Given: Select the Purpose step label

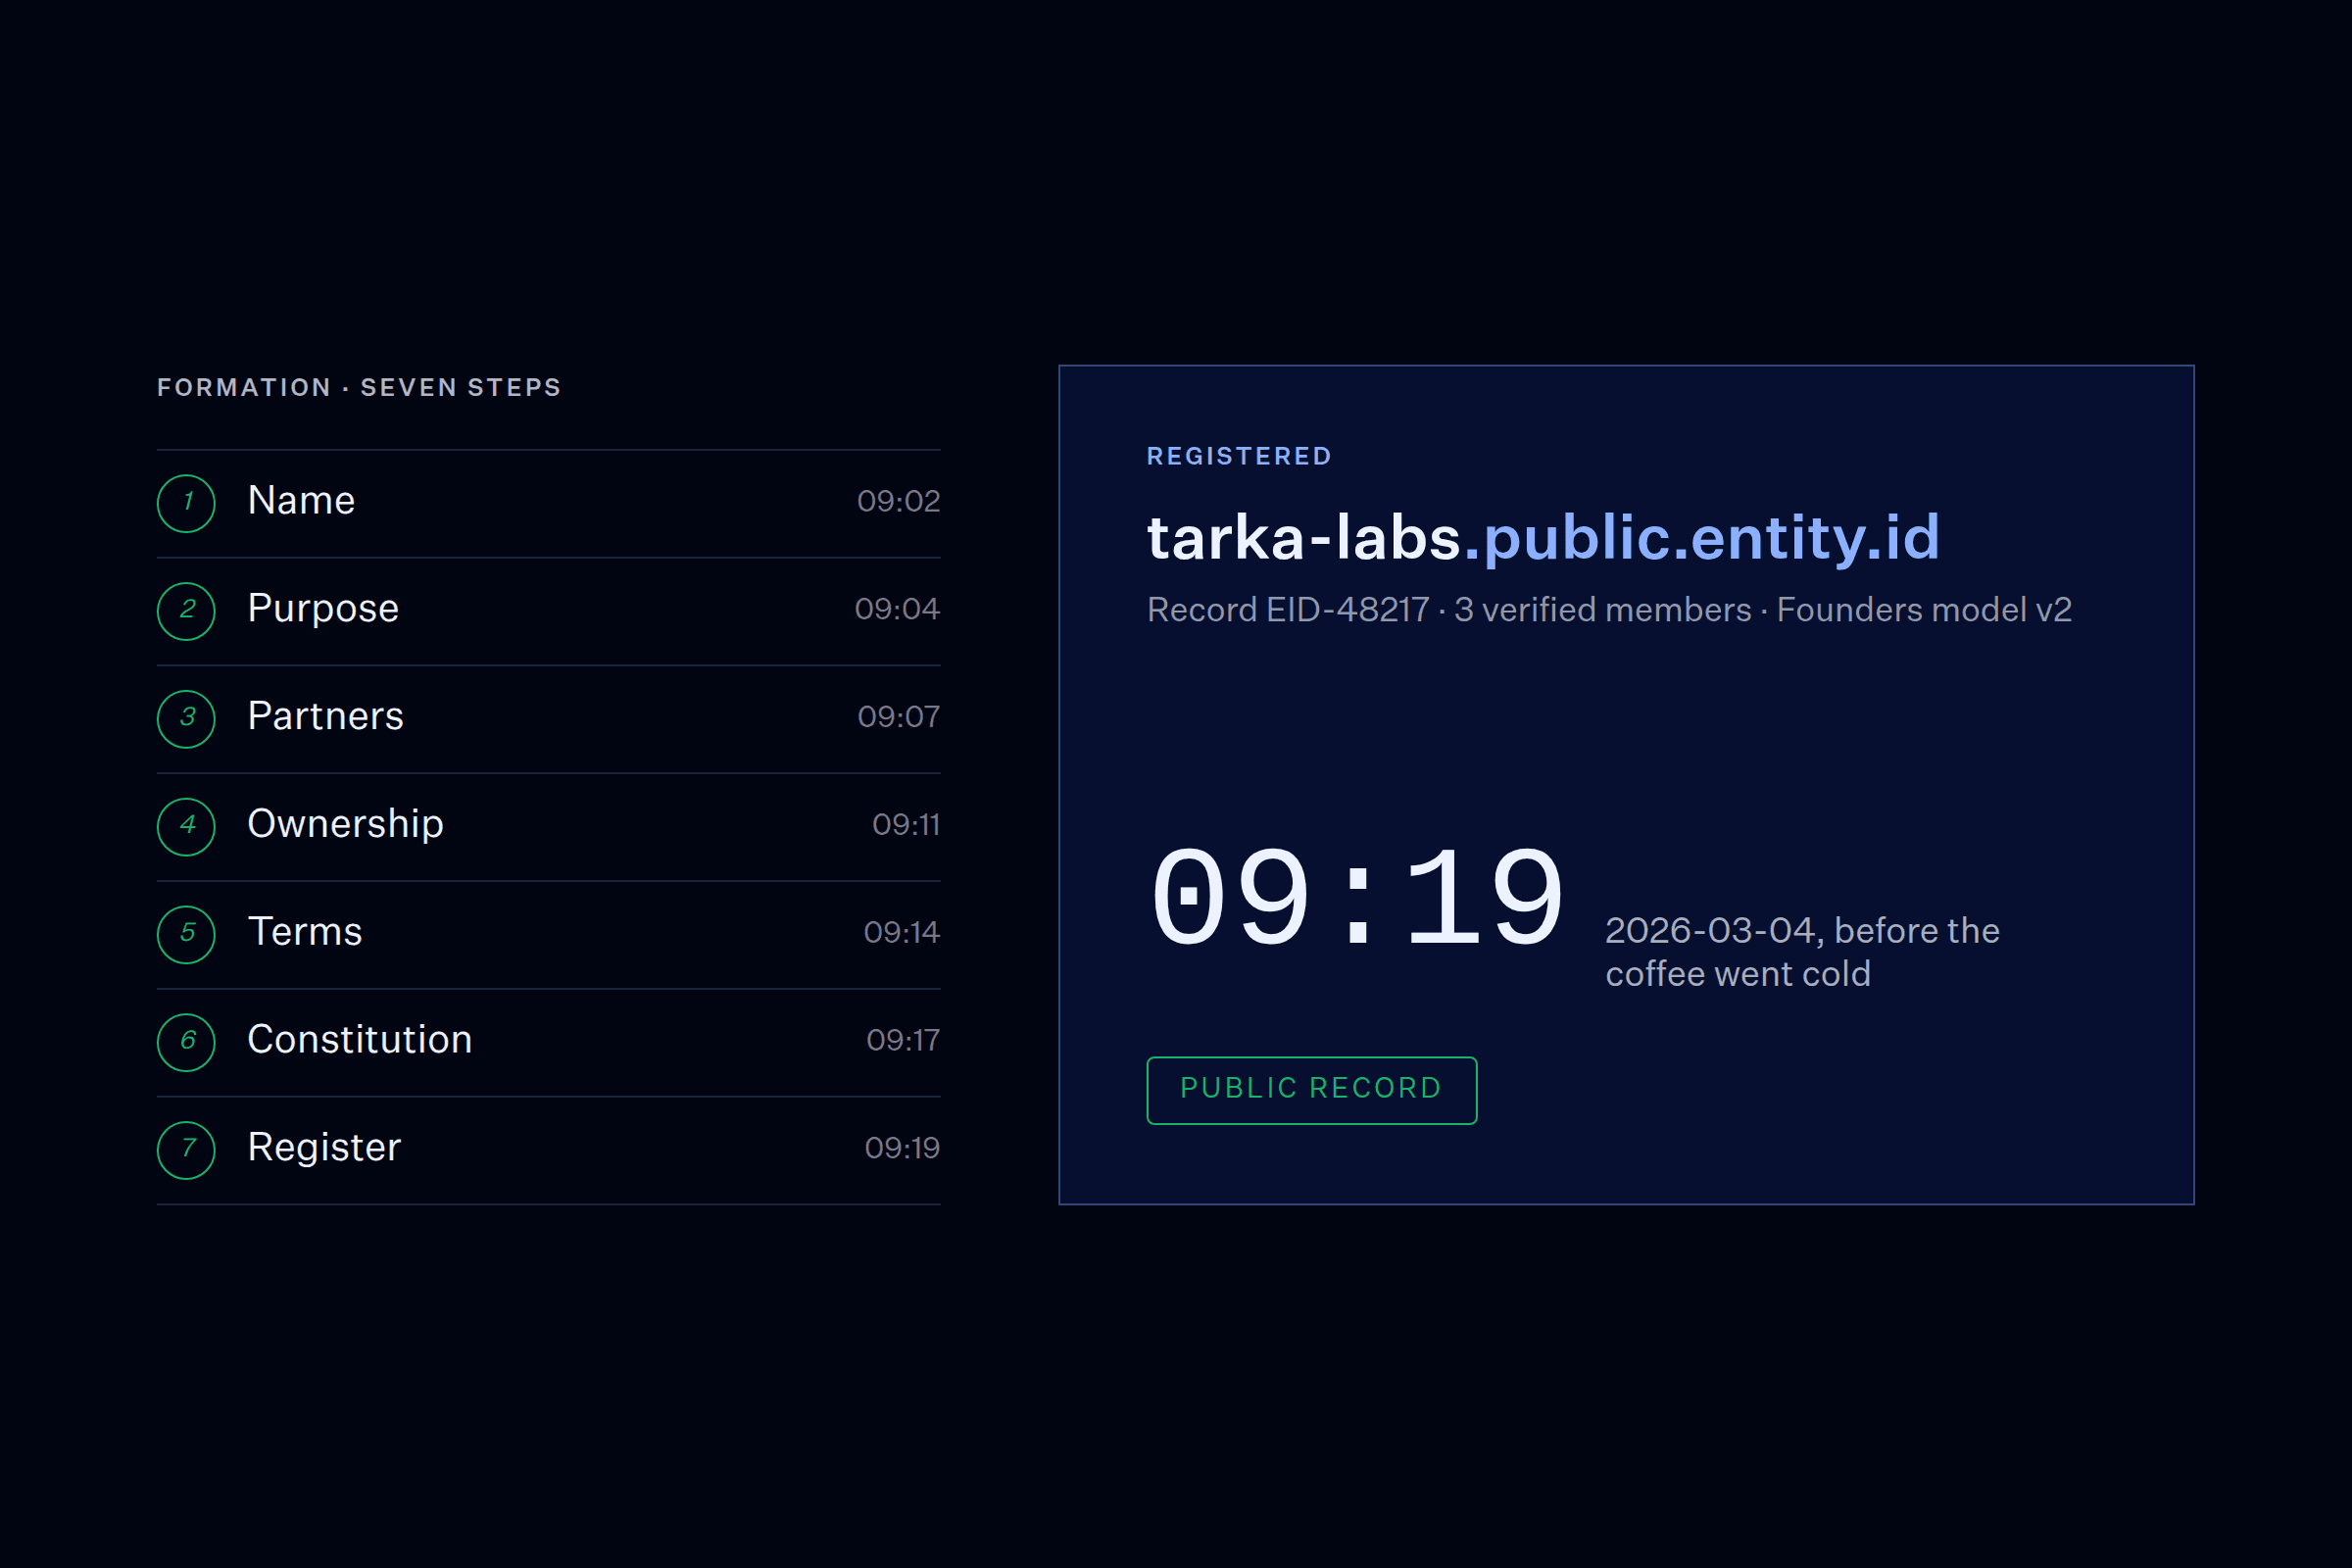Looking at the screenshot, I should pyautogui.click(x=323, y=609).
